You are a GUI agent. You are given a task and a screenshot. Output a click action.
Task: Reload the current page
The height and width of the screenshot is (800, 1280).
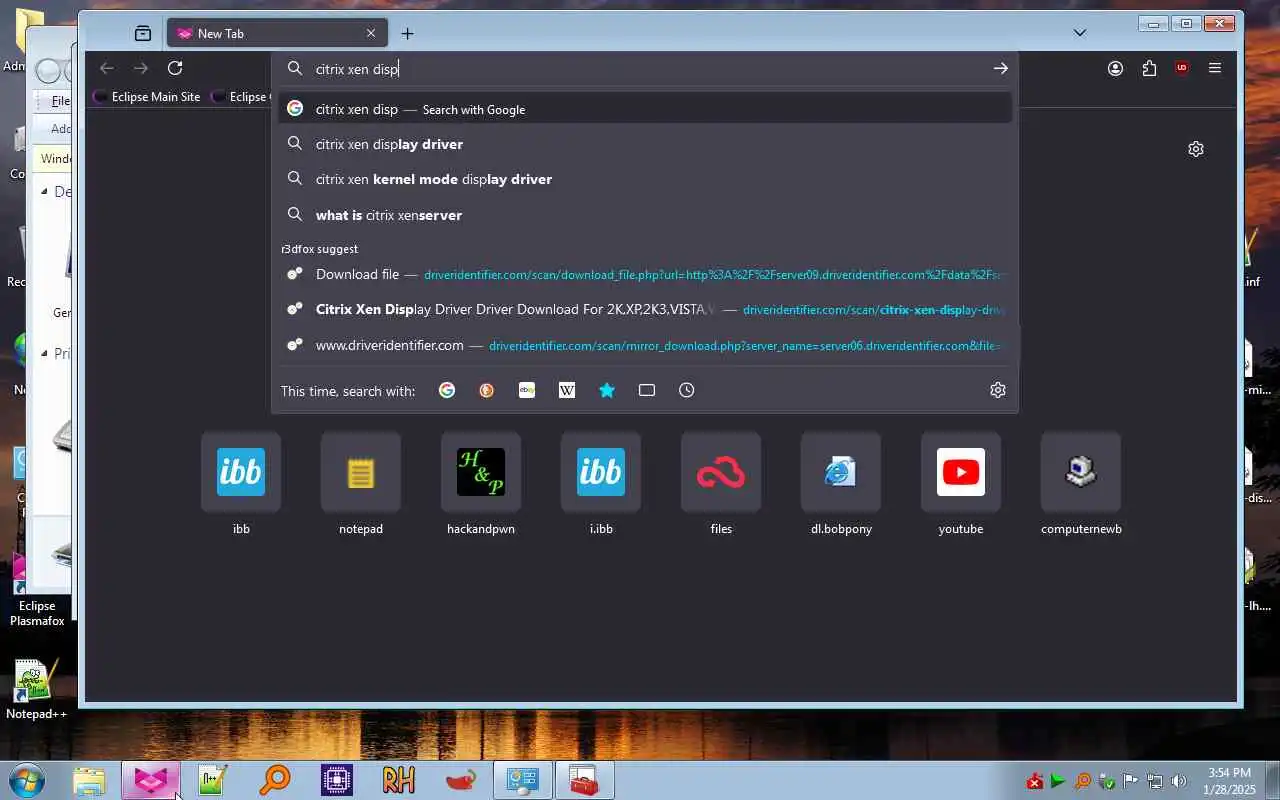pos(175,68)
